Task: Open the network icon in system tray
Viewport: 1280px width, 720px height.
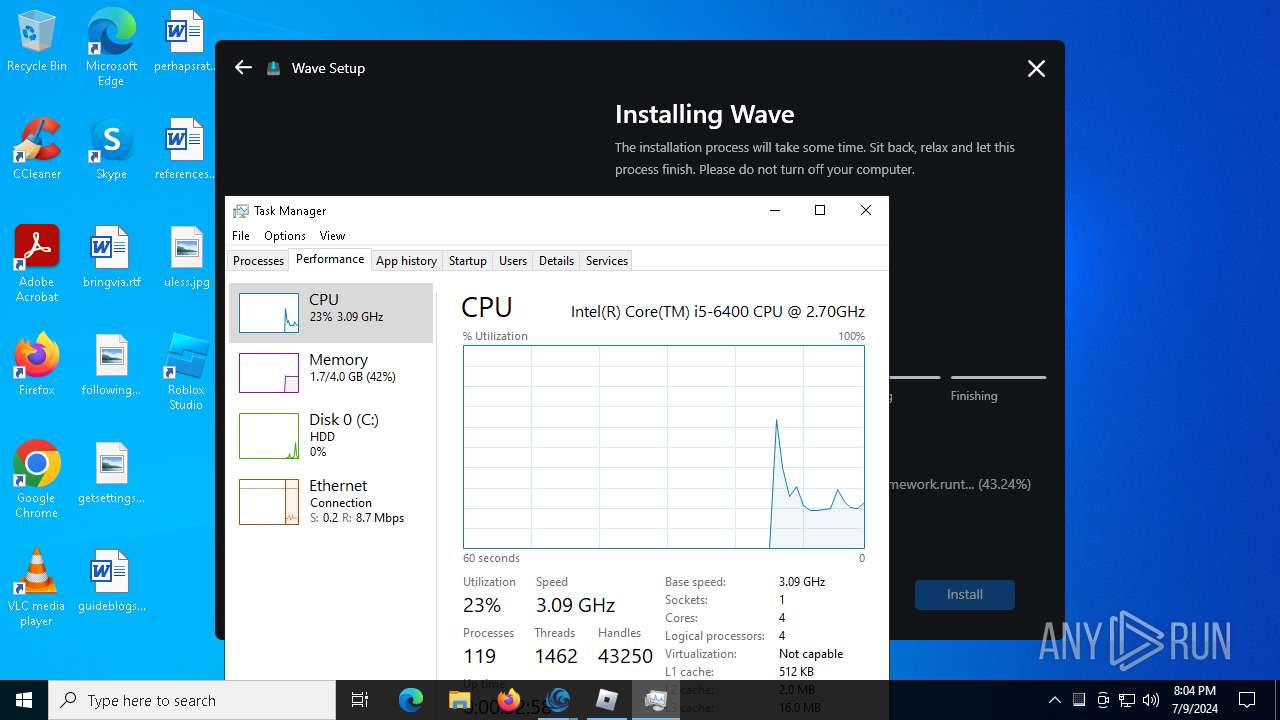Action: coord(1127,700)
